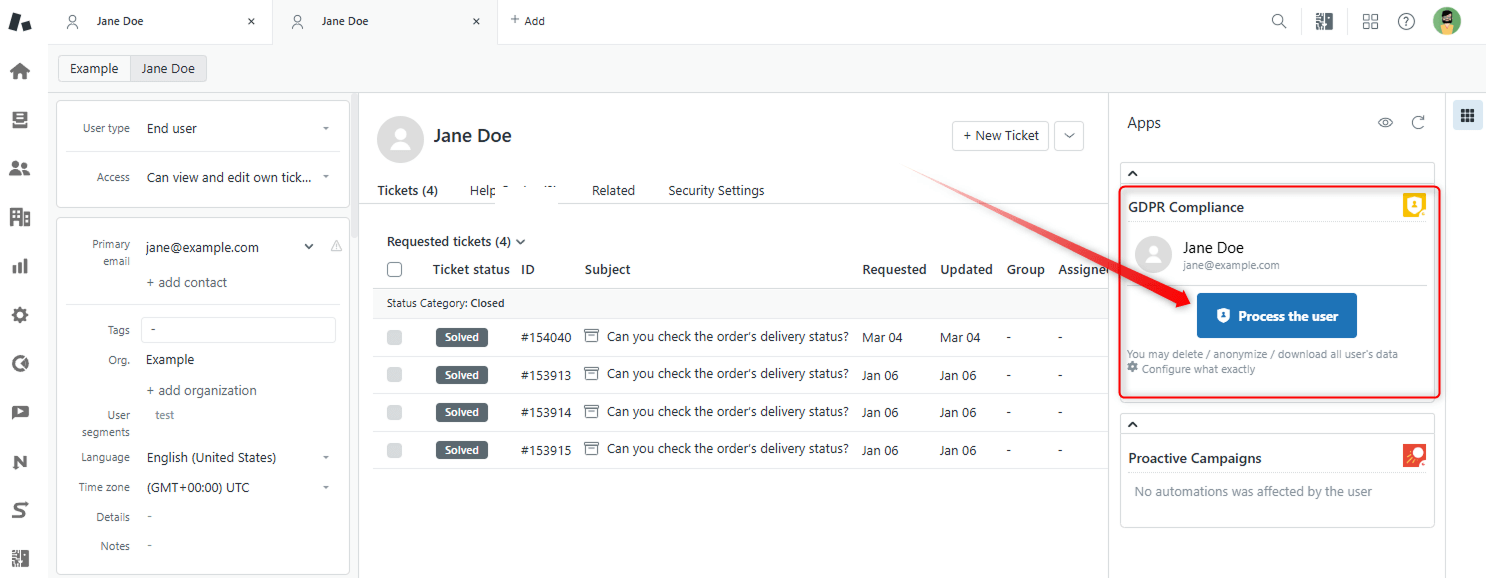Screen dimensions: 1486x578
Task: Toggle the Apps panel grid button
Action: pos(1467,116)
